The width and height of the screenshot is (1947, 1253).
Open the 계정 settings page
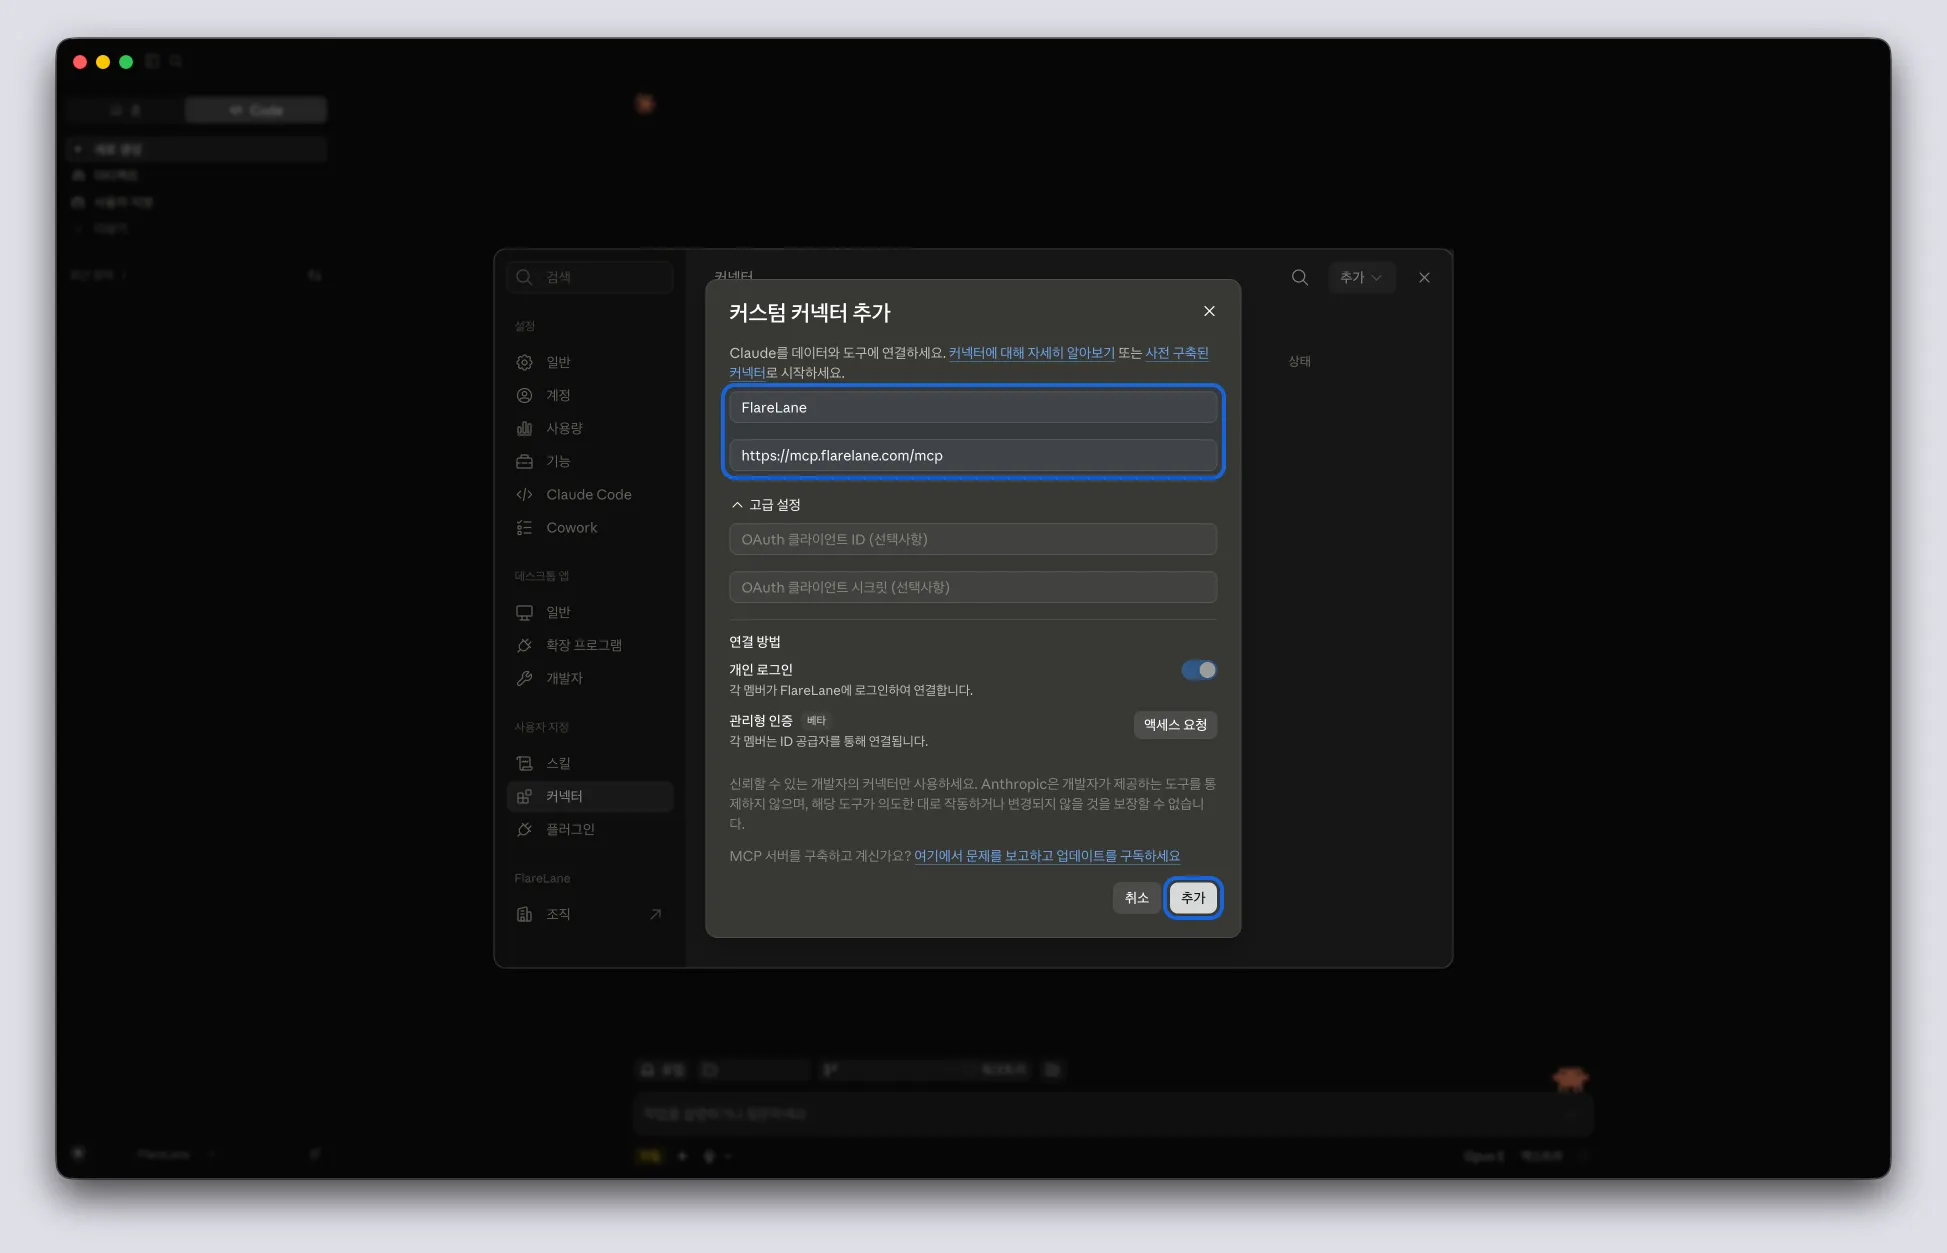pyautogui.click(x=590, y=395)
